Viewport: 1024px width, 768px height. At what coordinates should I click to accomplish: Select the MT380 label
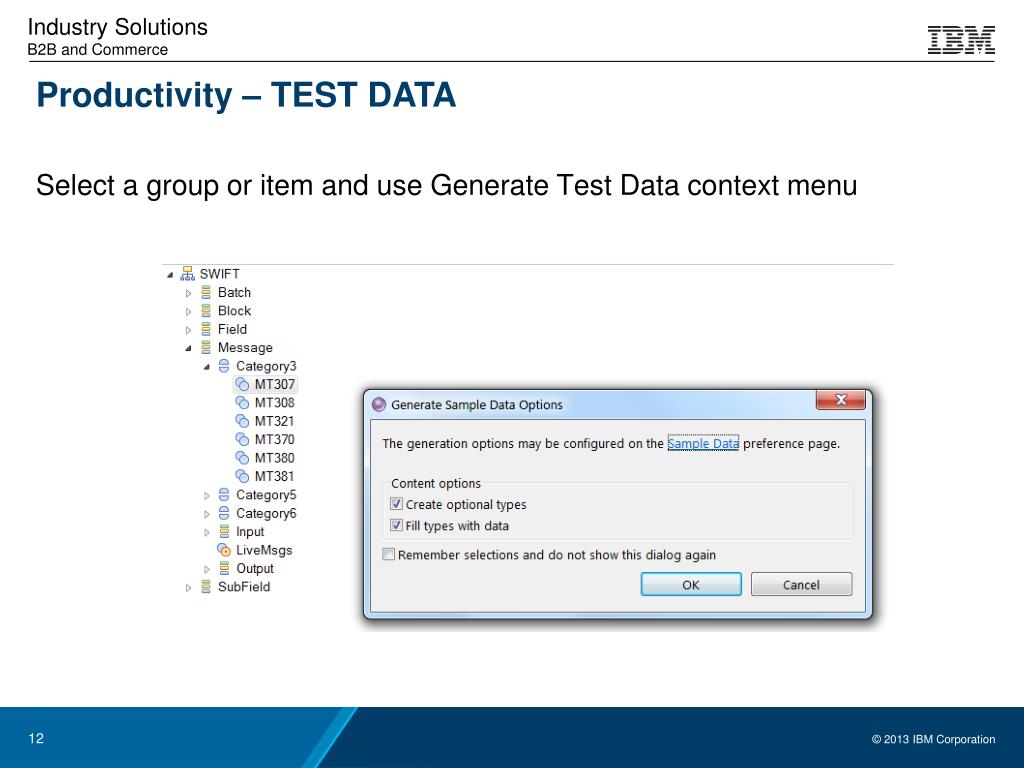274,458
